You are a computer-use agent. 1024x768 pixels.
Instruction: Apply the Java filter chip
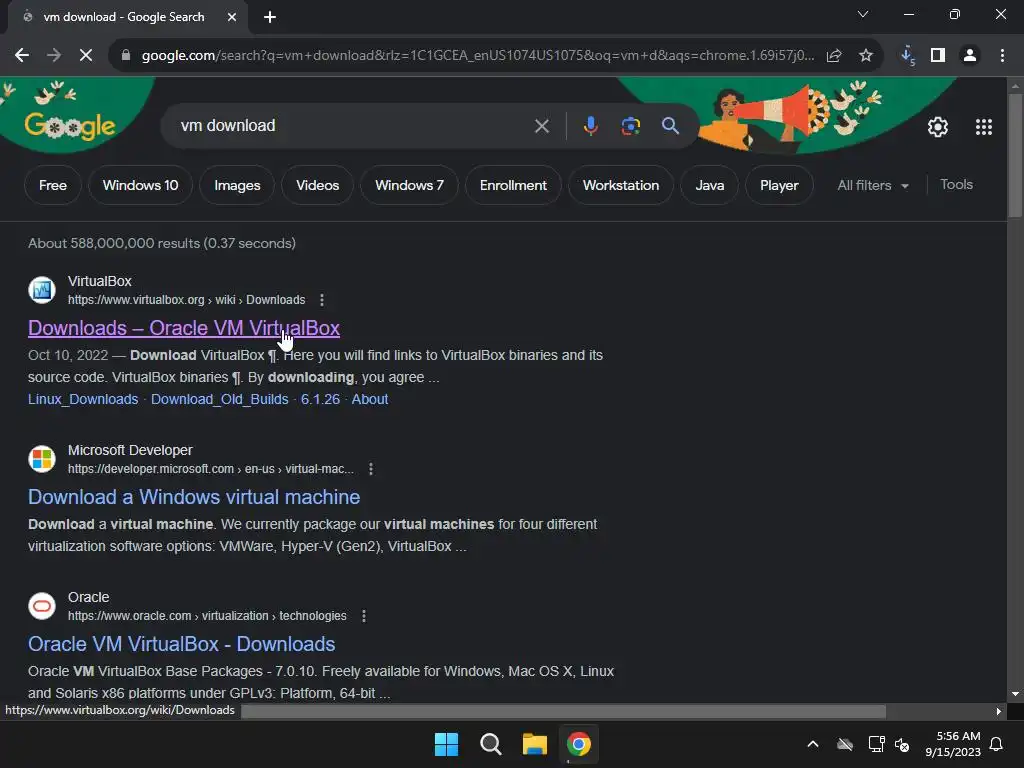[710, 185]
